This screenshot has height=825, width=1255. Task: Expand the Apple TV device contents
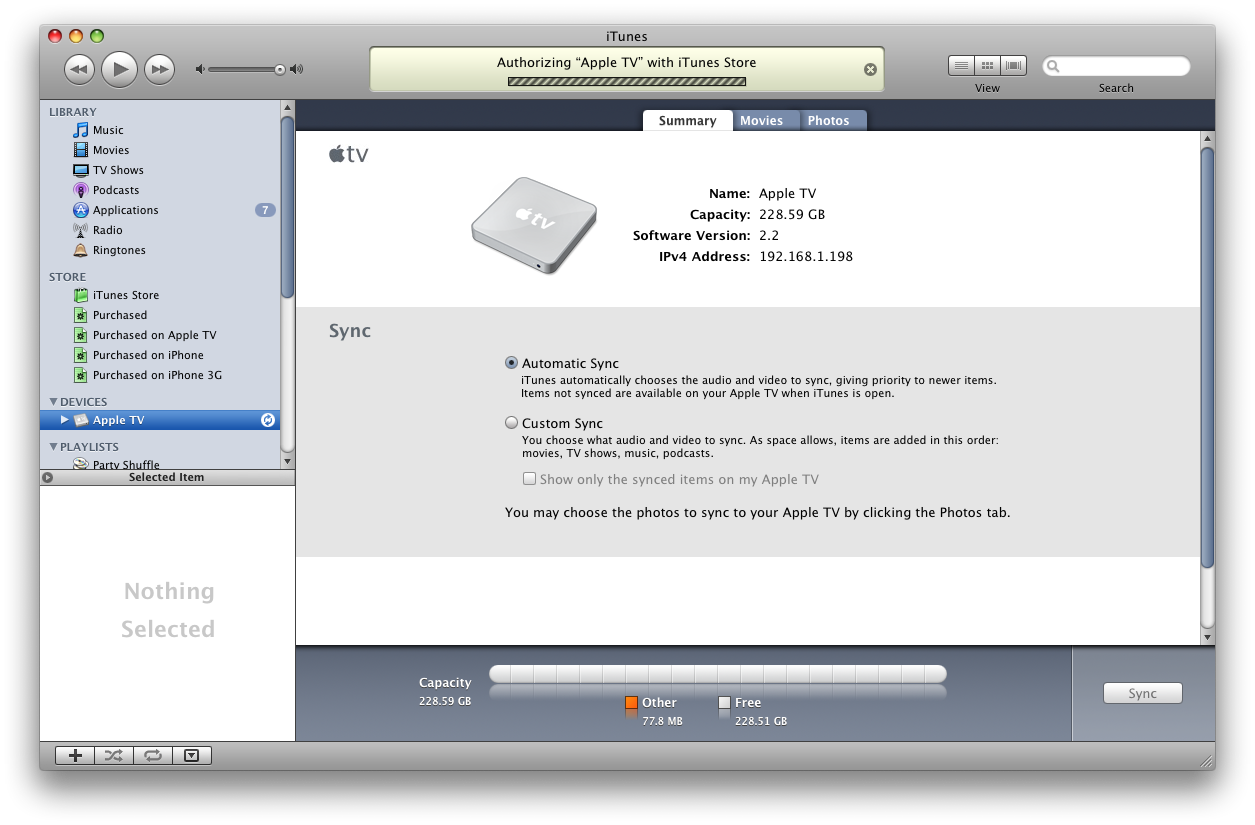point(65,420)
